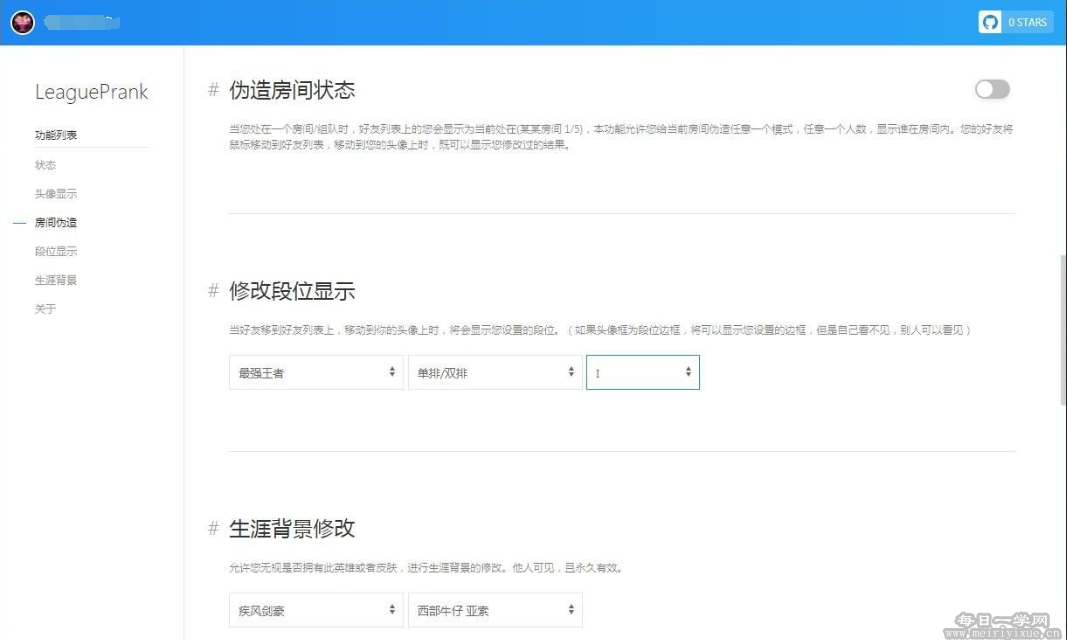Click the user avatar in the header
Viewport: 1067px width, 640px height.
coord(22,22)
